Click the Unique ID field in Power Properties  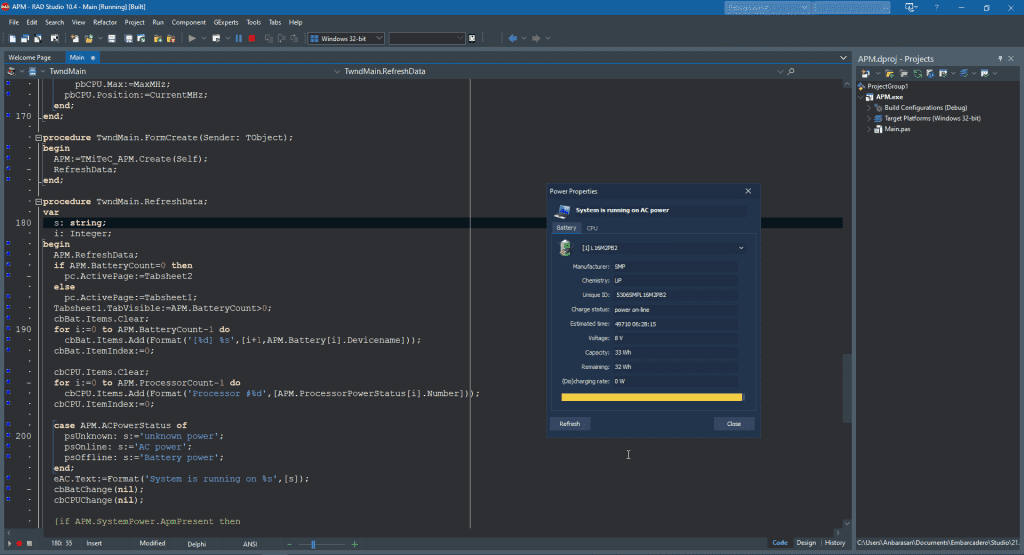pos(675,295)
